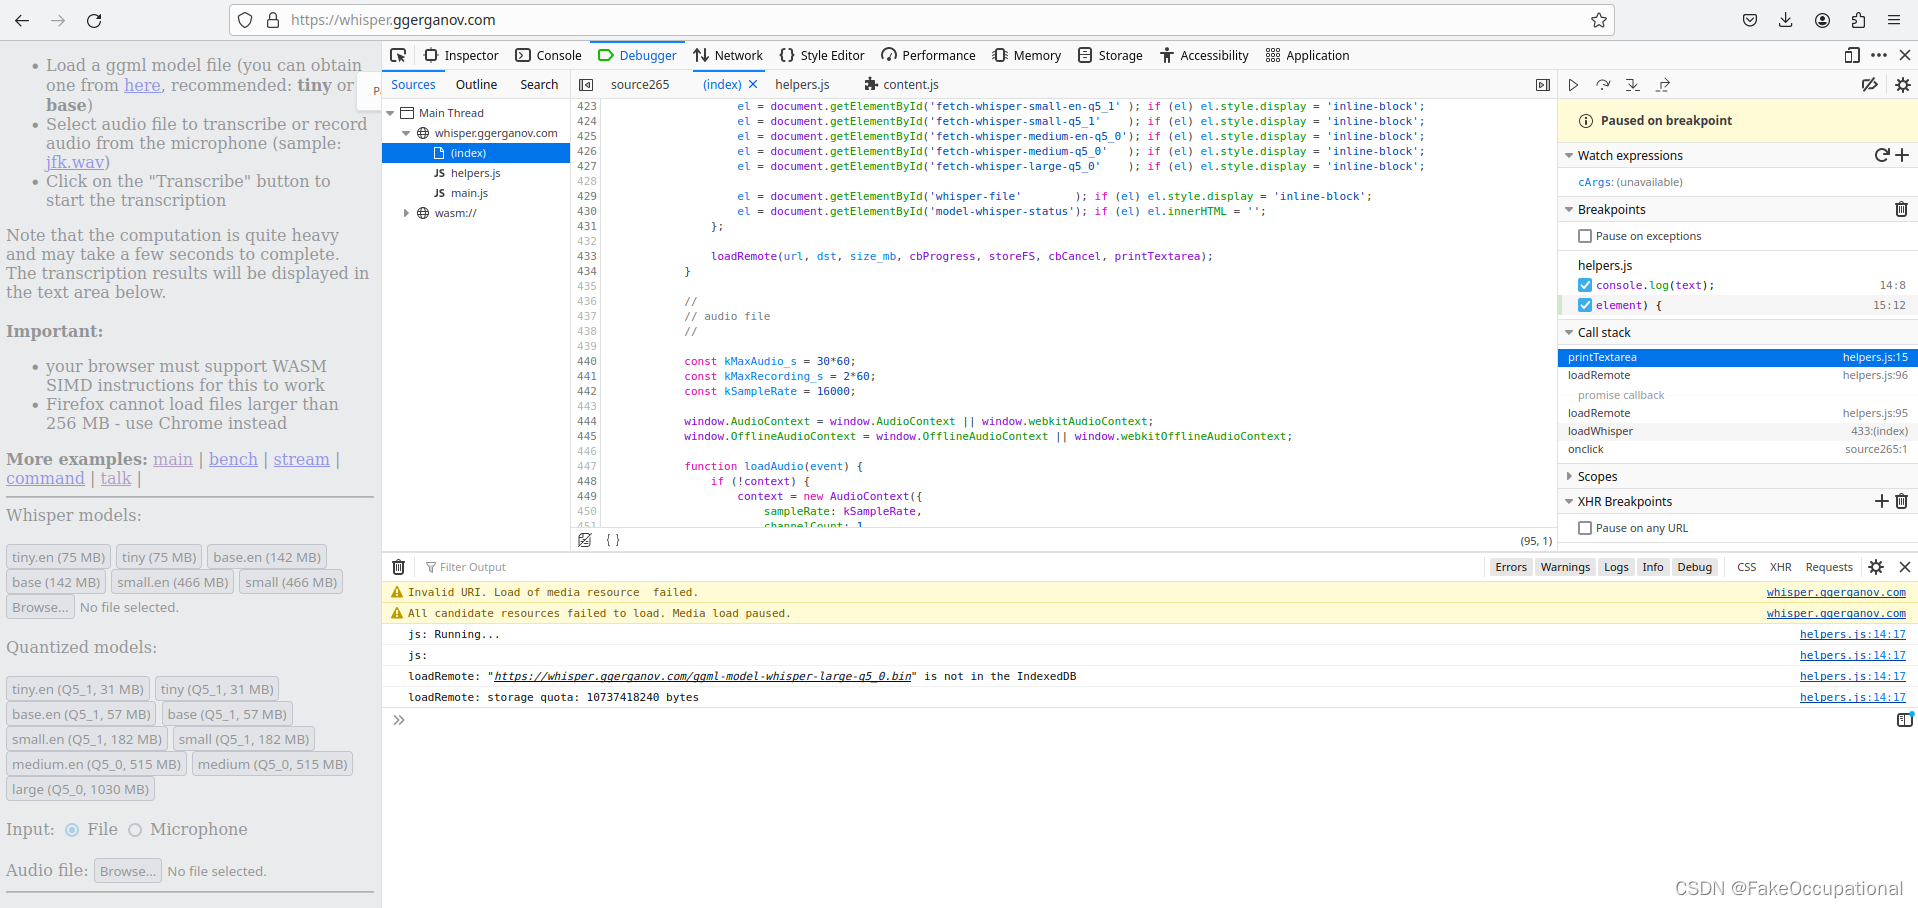Click the tiny.en (75 MB) model button
This screenshot has height=908, width=1918.
(58, 557)
